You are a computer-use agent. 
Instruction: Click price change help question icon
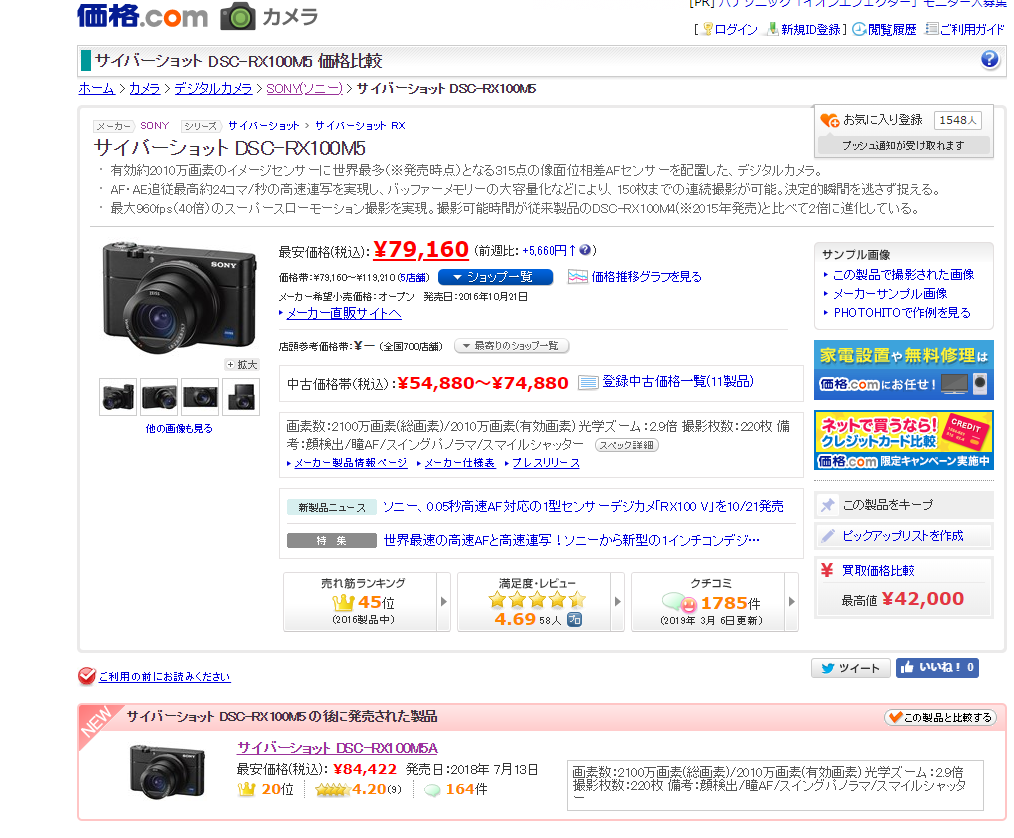point(585,250)
